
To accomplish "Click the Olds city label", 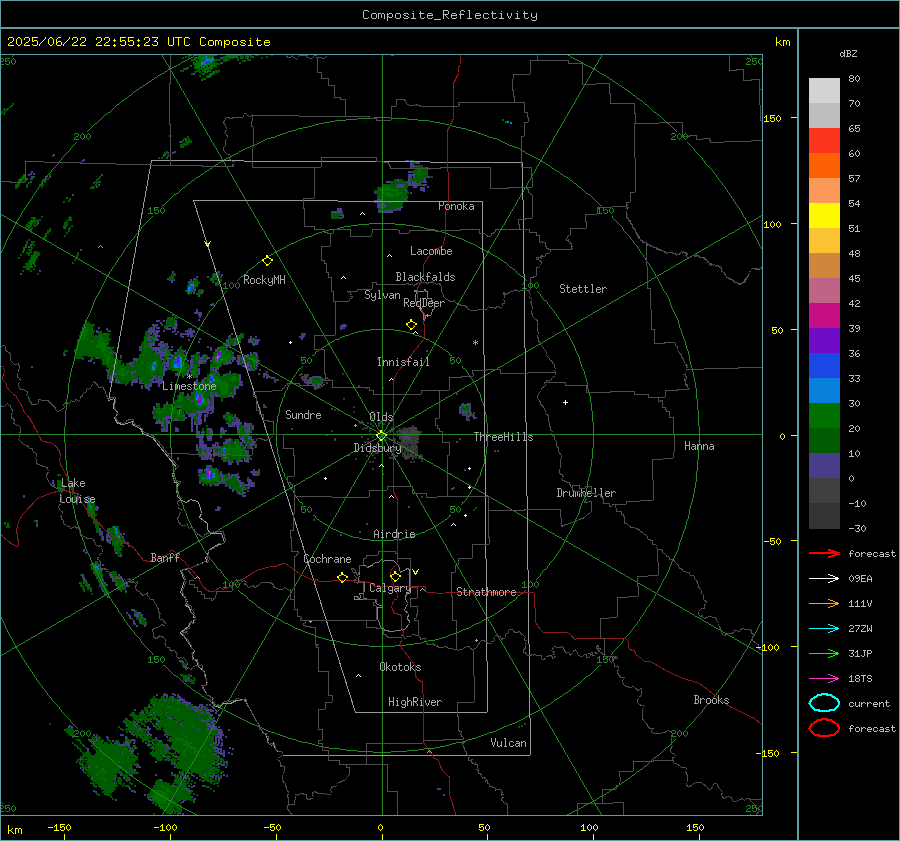I will tap(381, 417).
